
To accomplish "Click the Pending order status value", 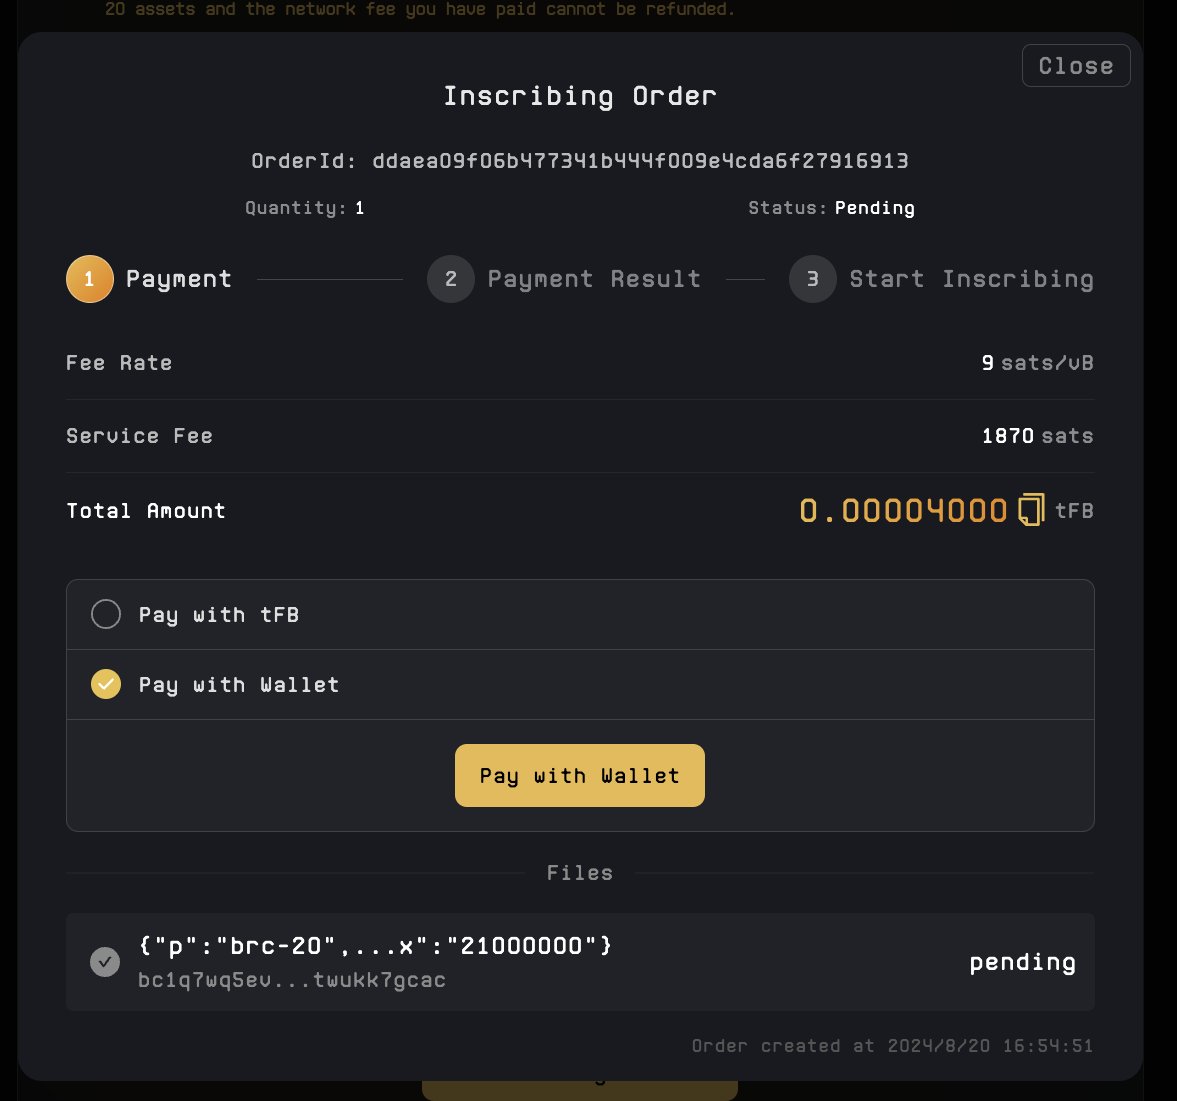I will click(874, 208).
